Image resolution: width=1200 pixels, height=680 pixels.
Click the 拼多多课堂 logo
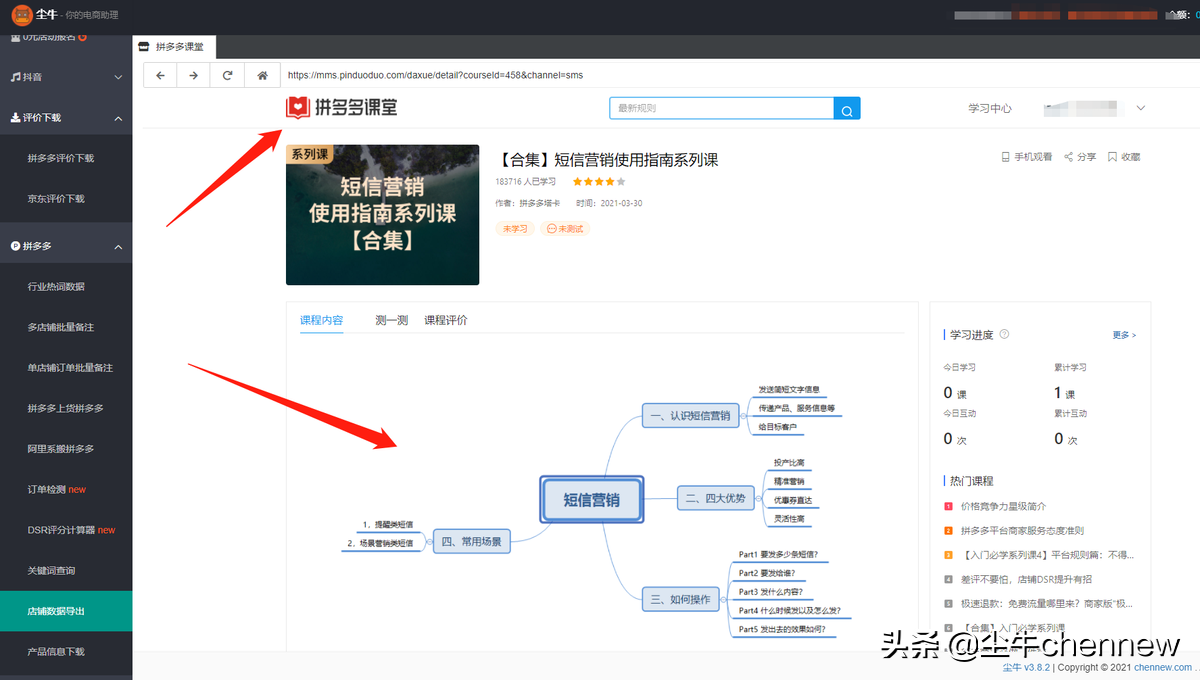pyautogui.click(x=341, y=107)
